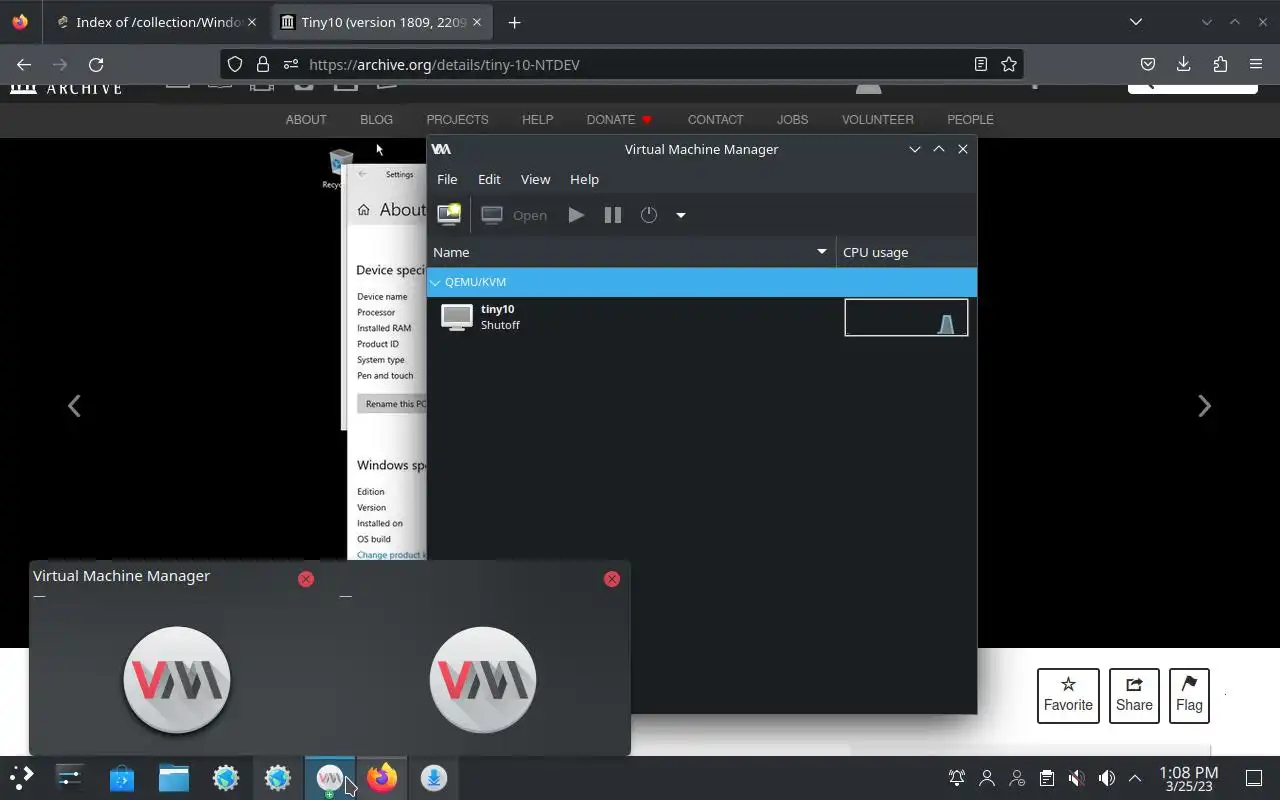Open the BLOG link on archive.org
Image resolution: width=1280 pixels, height=800 pixels.
(376, 119)
